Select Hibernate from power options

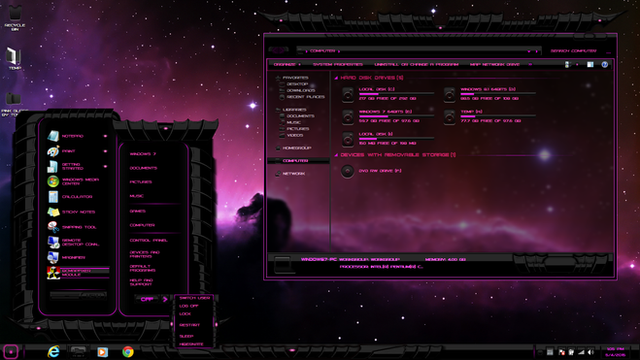(191, 344)
